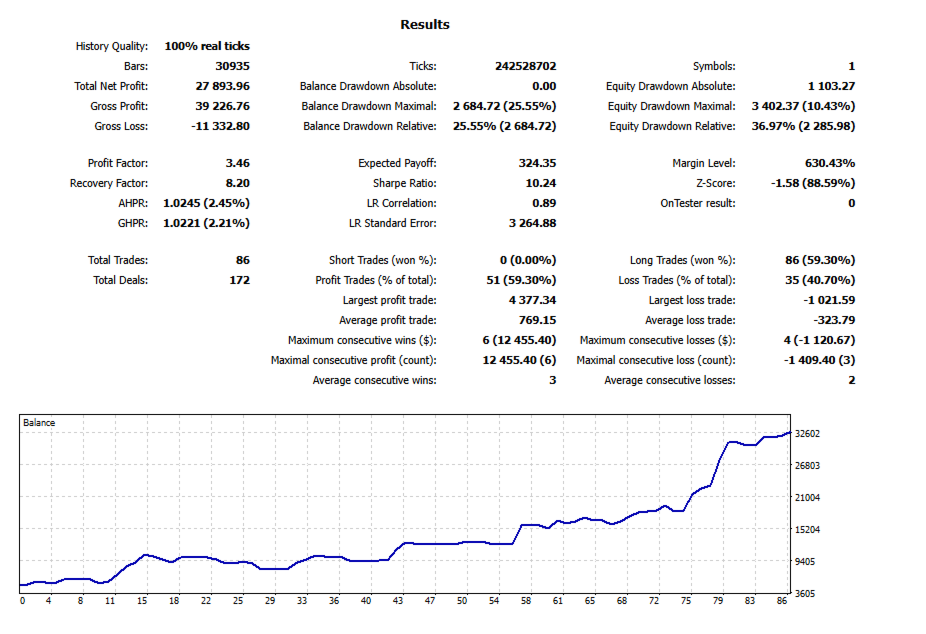This screenshot has width=926, height=634.
Task: Click Maximum consecutive losses value 4 (-1 120.67)
Action: pos(819,341)
